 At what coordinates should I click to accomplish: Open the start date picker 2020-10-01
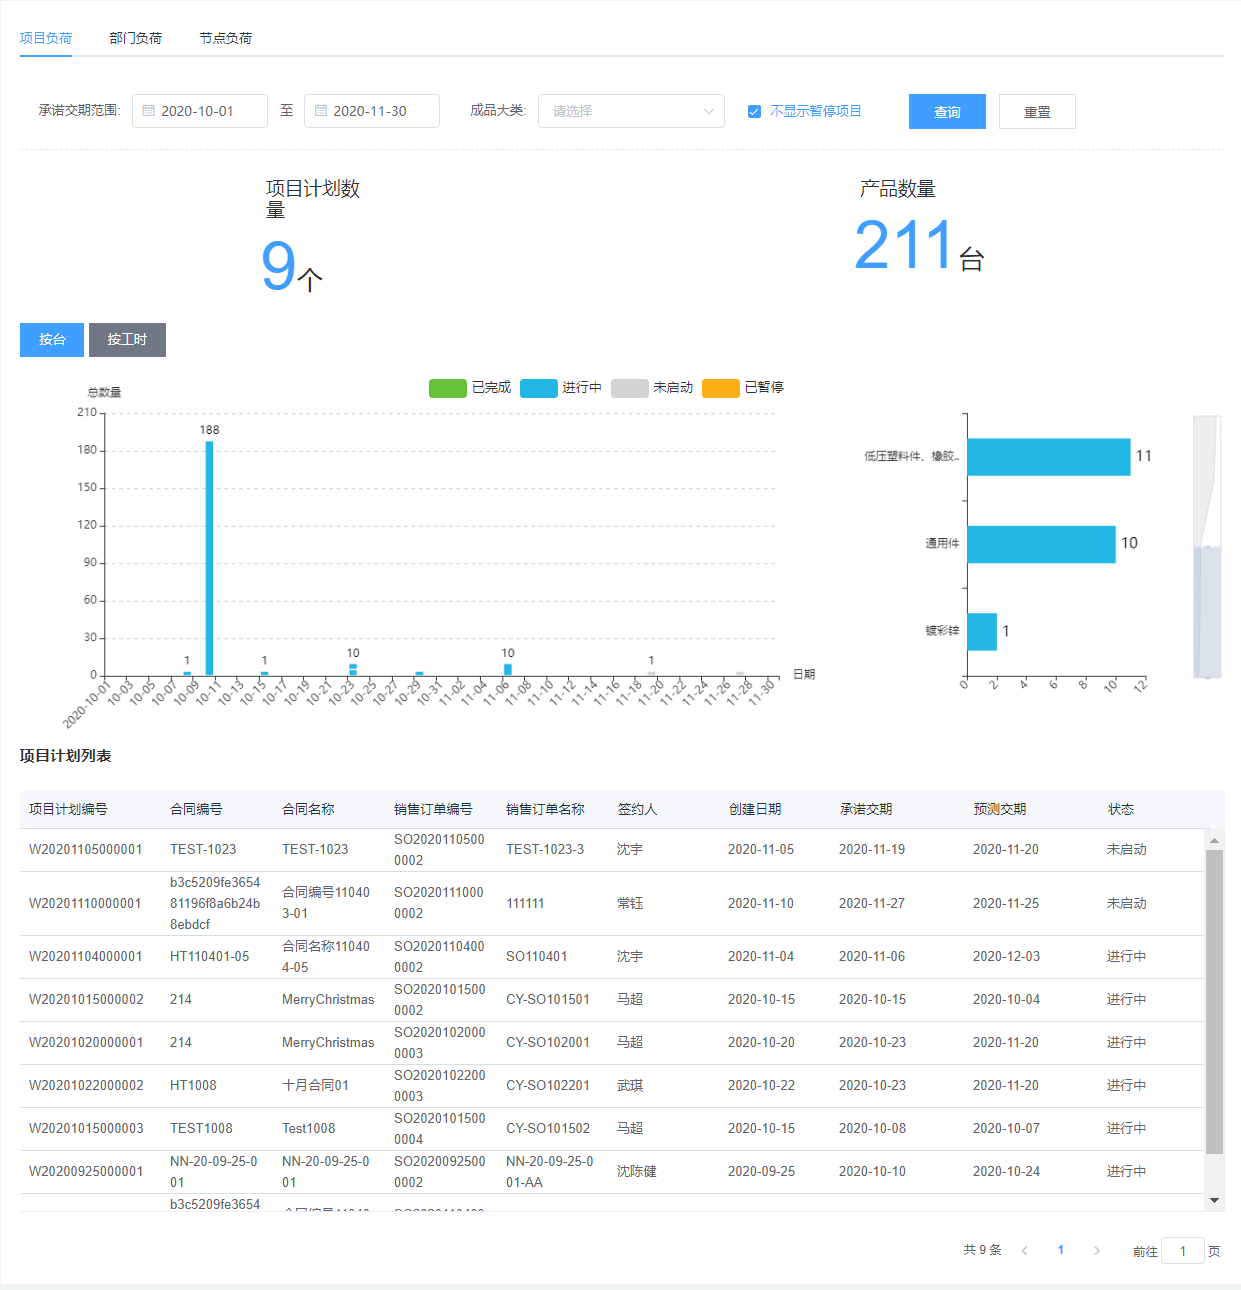[x=200, y=111]
